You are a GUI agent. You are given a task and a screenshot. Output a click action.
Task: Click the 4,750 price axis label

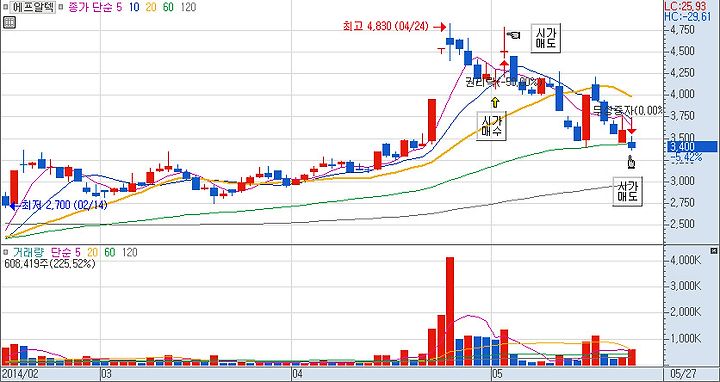click(x=683, y=30)
